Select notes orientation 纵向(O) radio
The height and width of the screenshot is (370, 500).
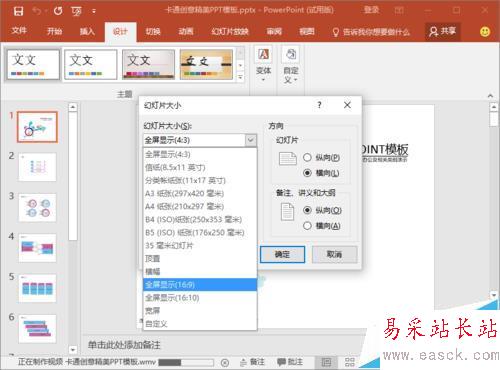[x=307, y=210]
